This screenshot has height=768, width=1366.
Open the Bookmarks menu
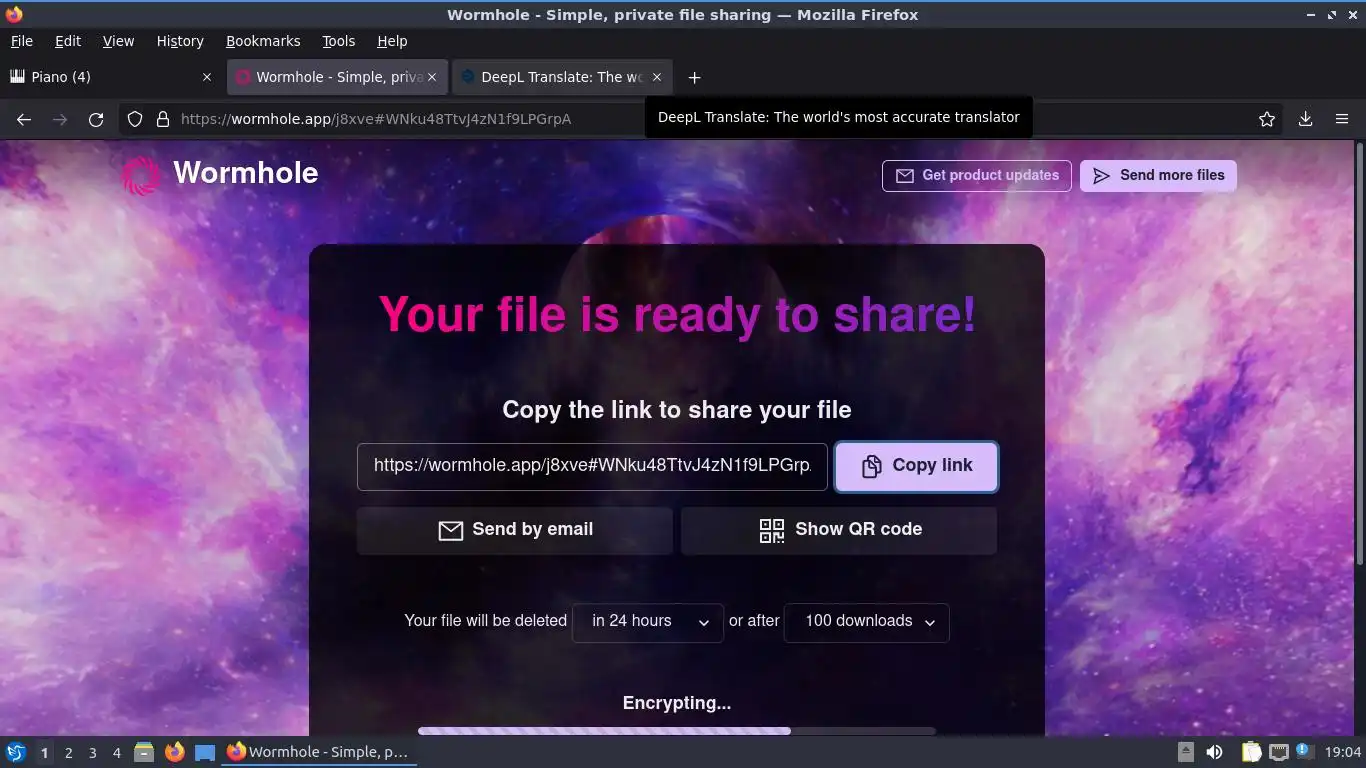click(263, 41)
